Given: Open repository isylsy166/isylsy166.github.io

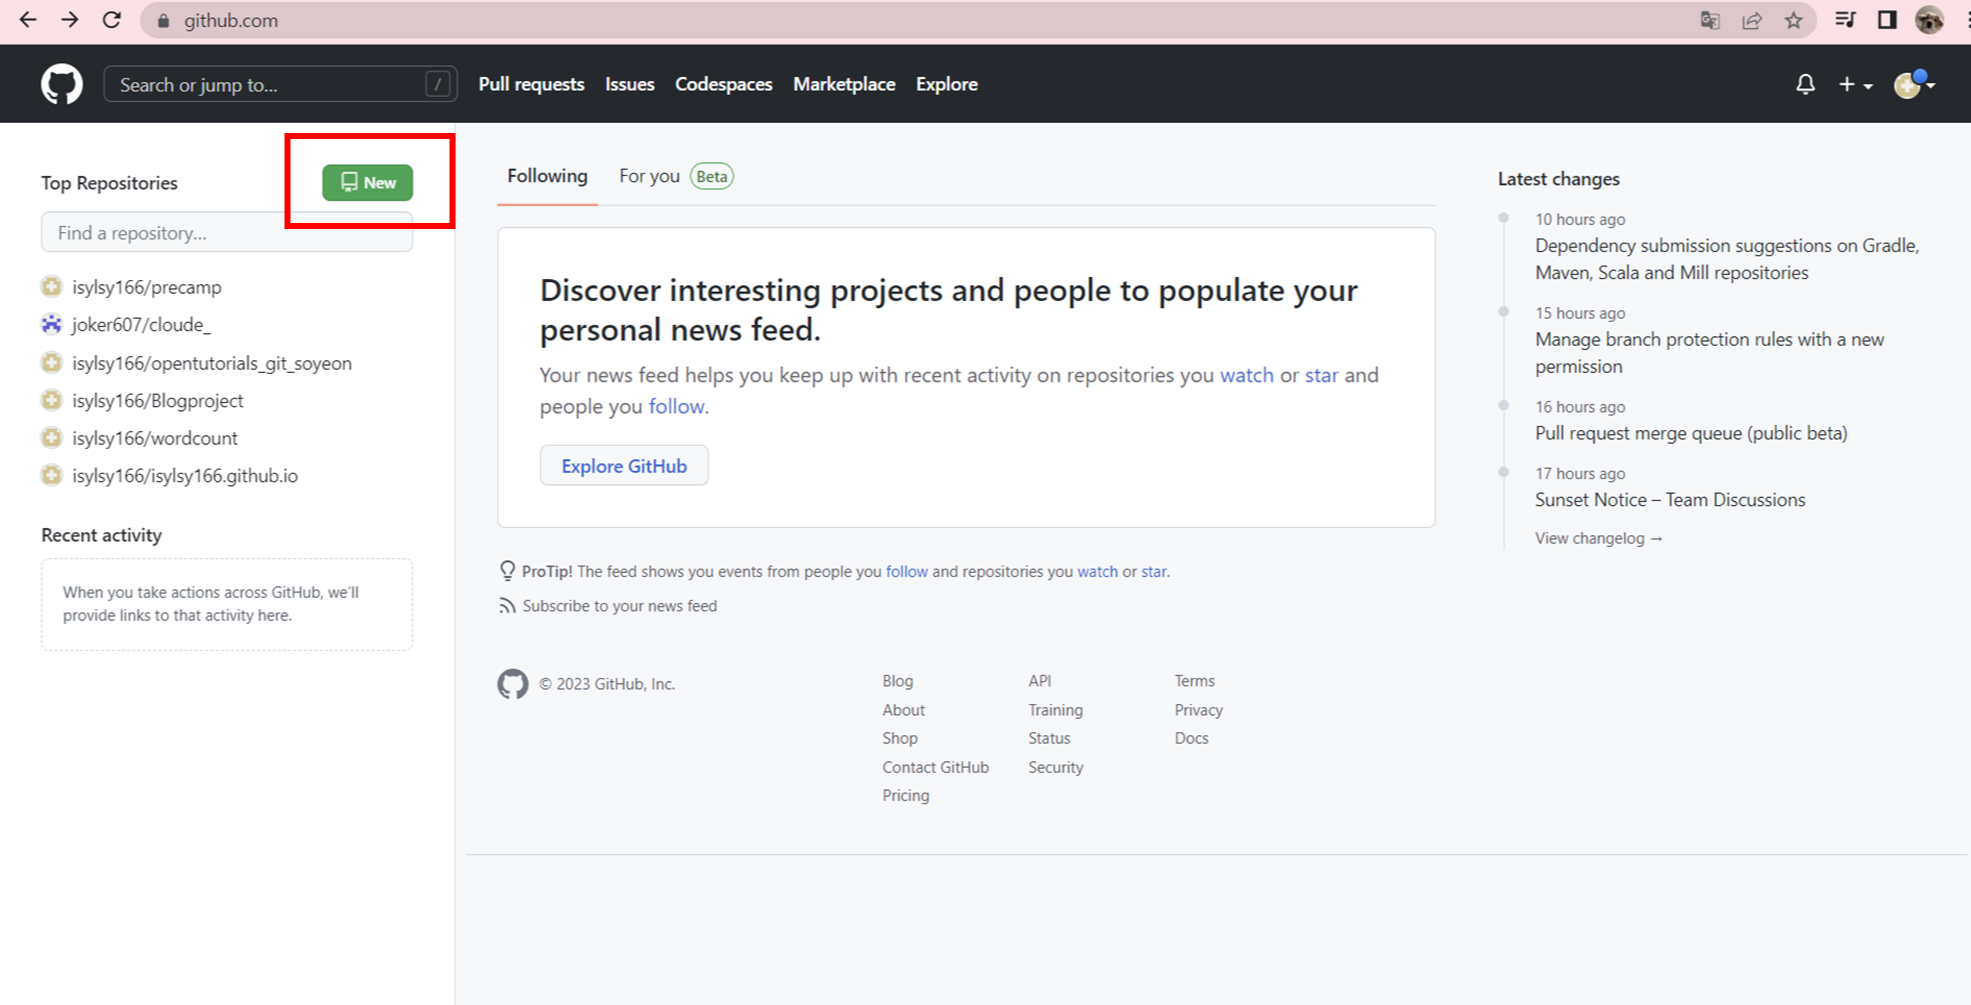Looking at the screenshot, I should pyautogui.click(x=185, y=476).
